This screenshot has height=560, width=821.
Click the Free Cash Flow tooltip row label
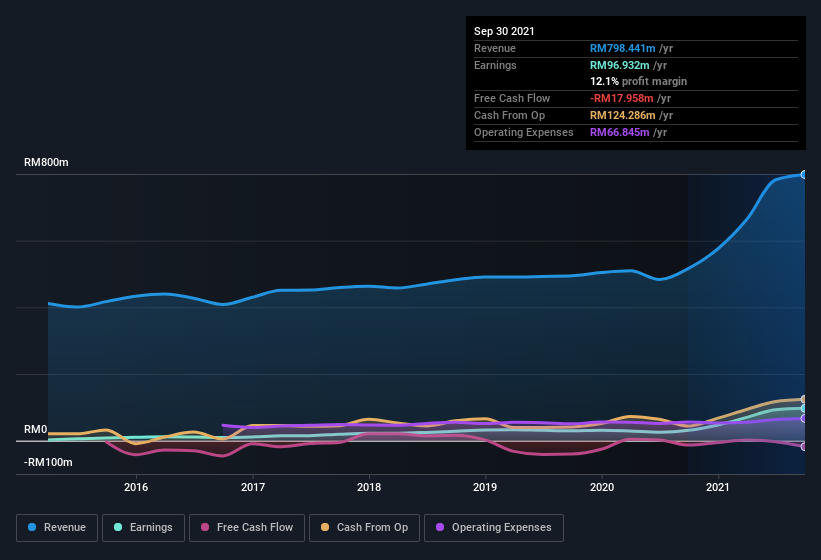512,98
